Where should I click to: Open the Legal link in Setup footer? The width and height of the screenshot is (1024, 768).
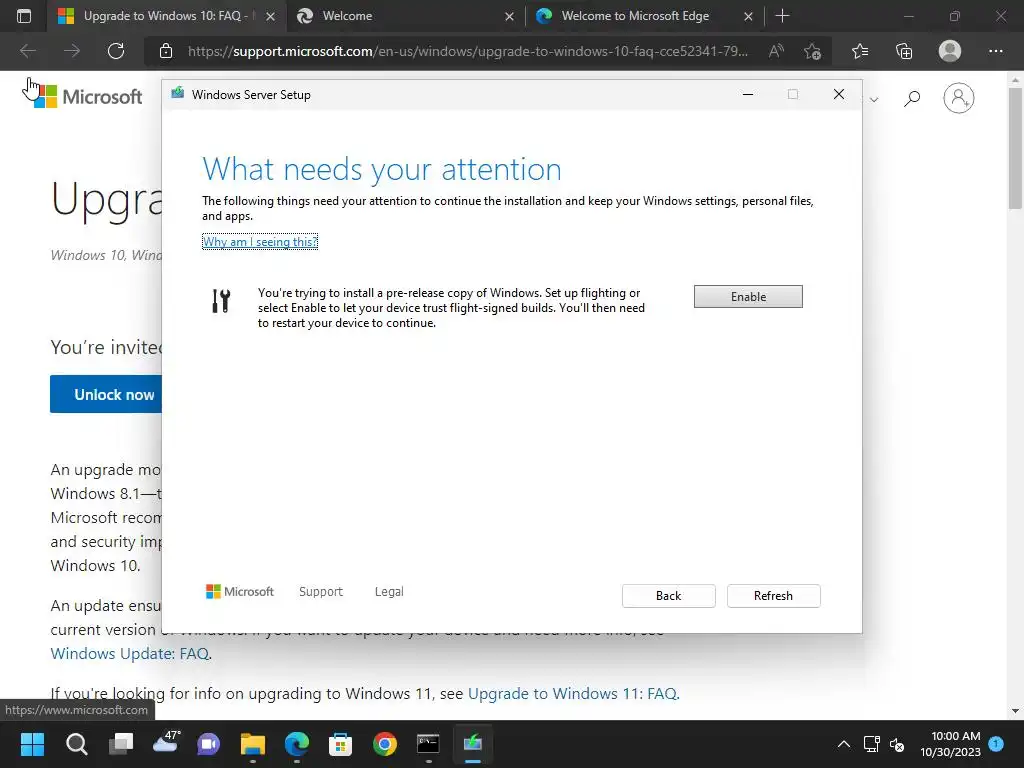click(389, 592)
